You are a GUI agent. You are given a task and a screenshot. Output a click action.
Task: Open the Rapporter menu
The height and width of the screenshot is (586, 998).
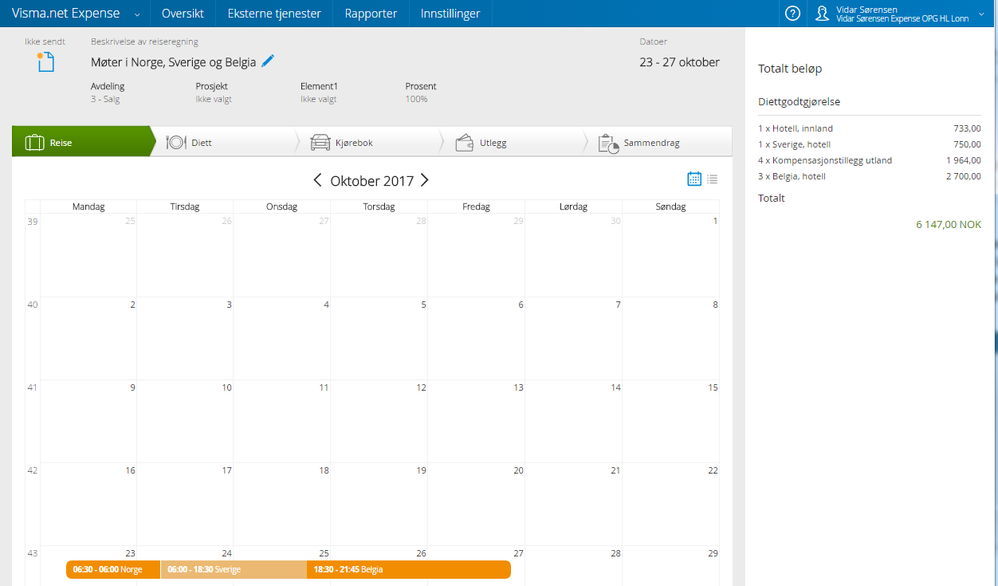(370, 13)
